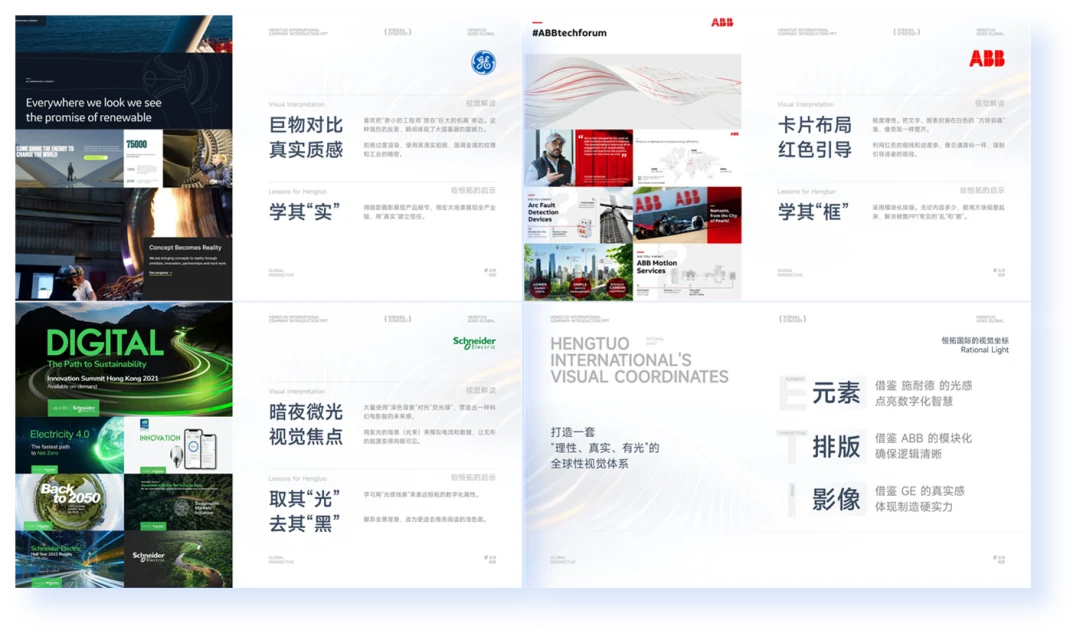The width and height of the screenshot is (1080, 637).
Task: Click 确保逻辑清晰 under the ABB line
Action: [908, 454]
